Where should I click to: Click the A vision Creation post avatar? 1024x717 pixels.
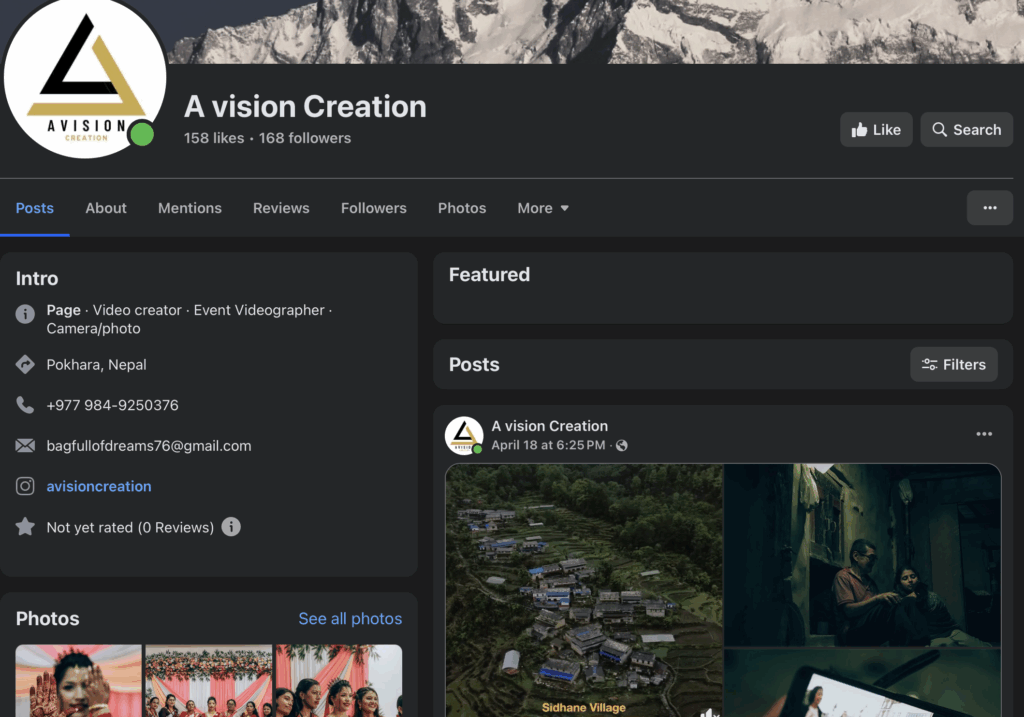point(464,436)
